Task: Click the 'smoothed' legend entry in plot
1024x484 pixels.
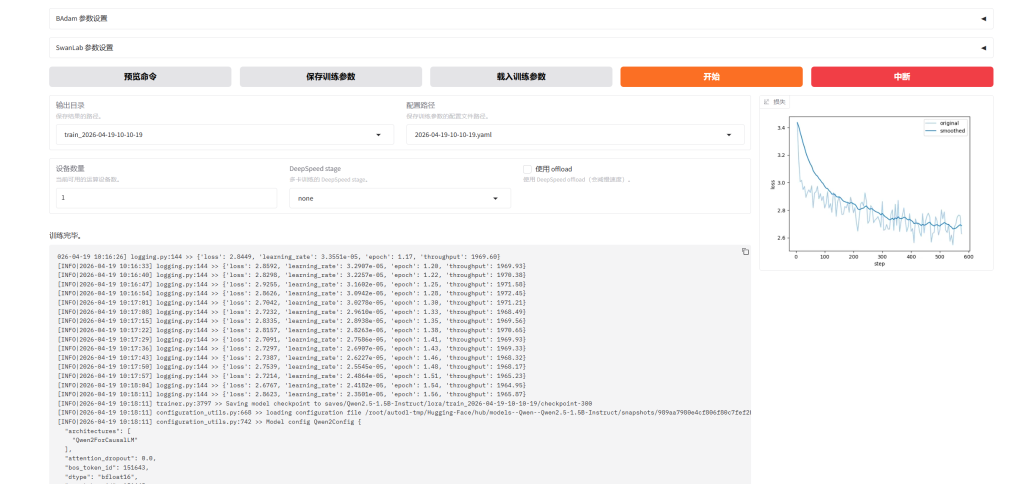Action: point(946,131)
